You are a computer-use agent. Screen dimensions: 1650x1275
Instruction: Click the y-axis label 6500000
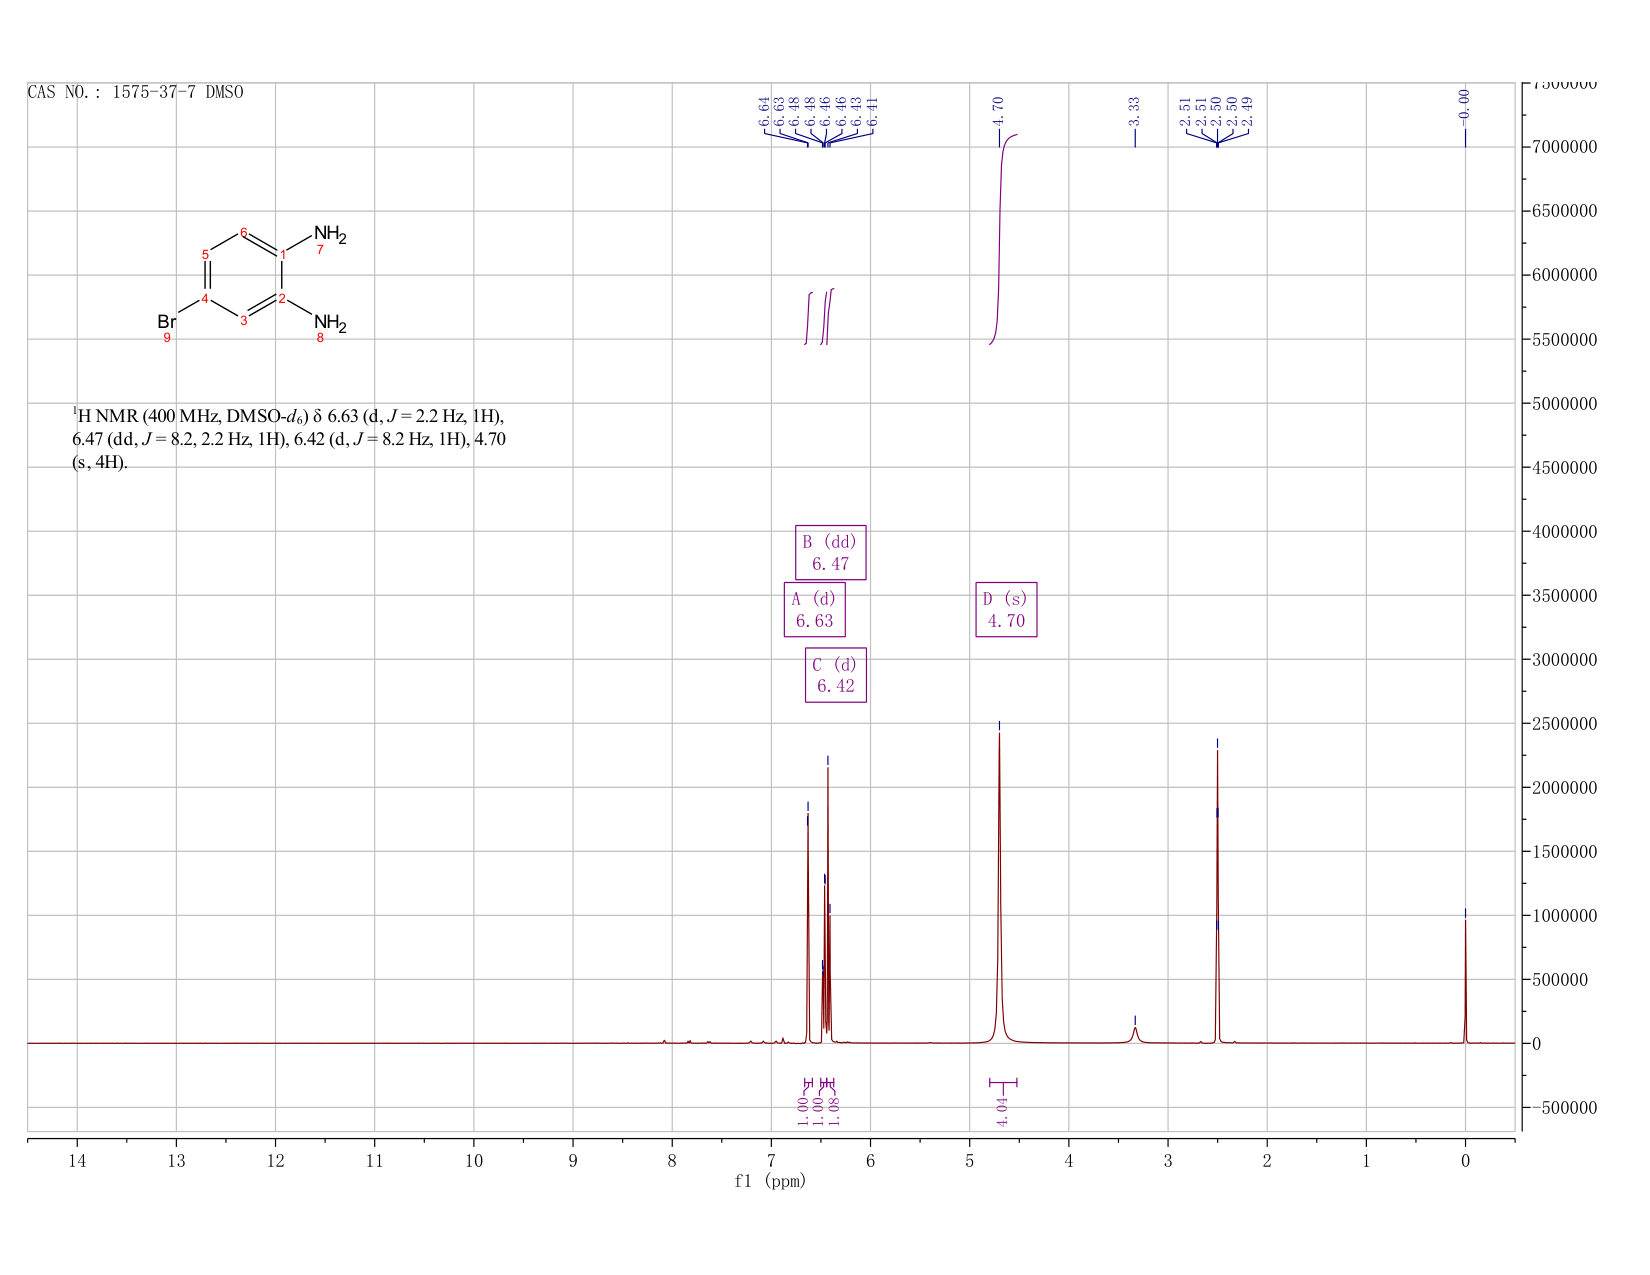tap(1563, 211)
